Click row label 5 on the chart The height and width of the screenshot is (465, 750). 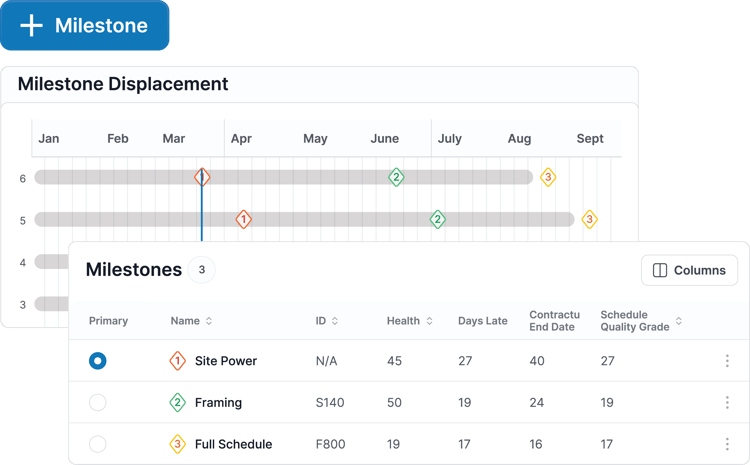click(22, 221)
